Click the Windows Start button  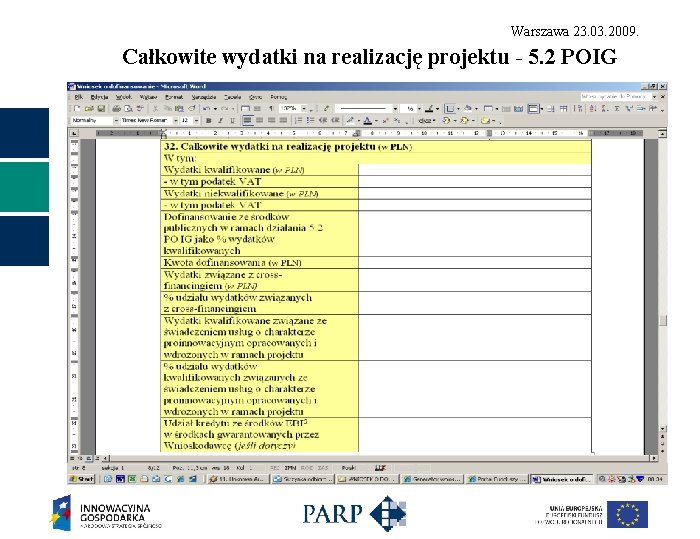point(81,479)
